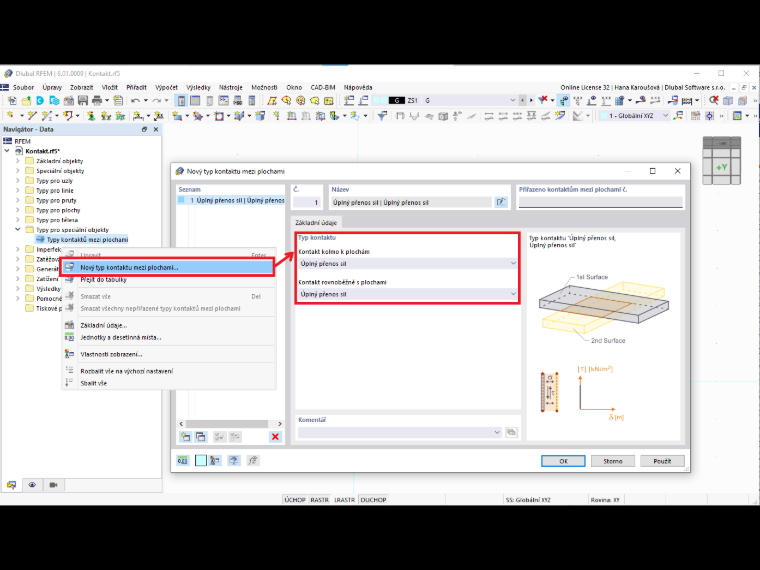Click the +Y view cube in the workspace

(722, 167)
